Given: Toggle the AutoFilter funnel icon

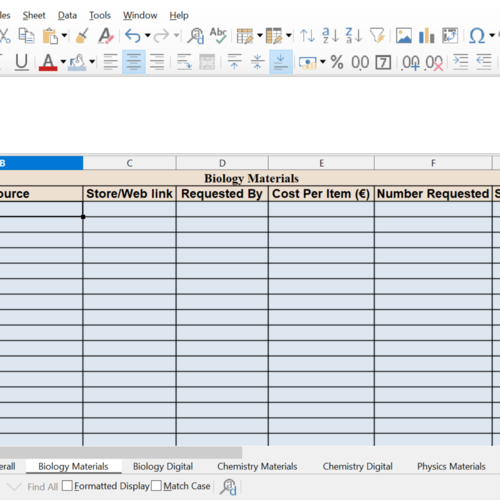Looking at the screenshot, I should (x=377, y=35).
